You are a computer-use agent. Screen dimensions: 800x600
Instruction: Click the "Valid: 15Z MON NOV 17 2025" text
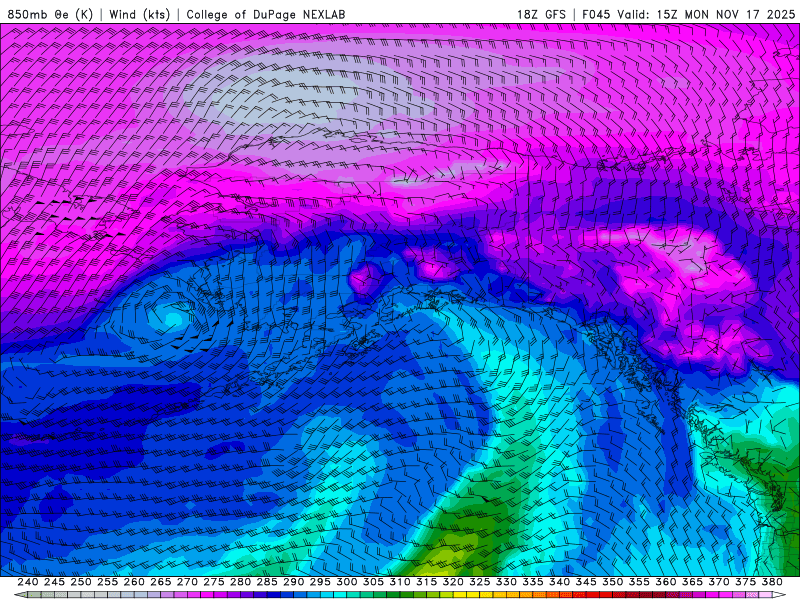coord(706,14)
